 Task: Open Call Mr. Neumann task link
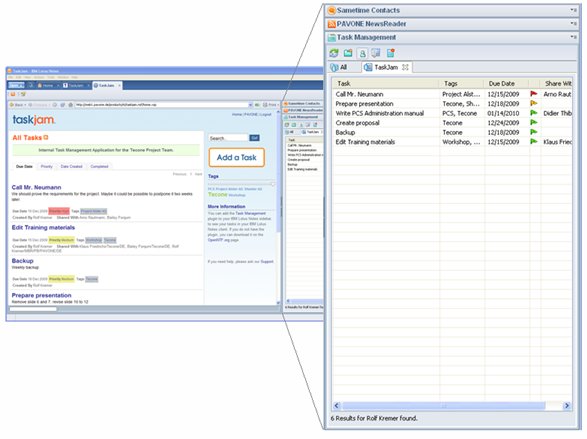pos(36,187)
